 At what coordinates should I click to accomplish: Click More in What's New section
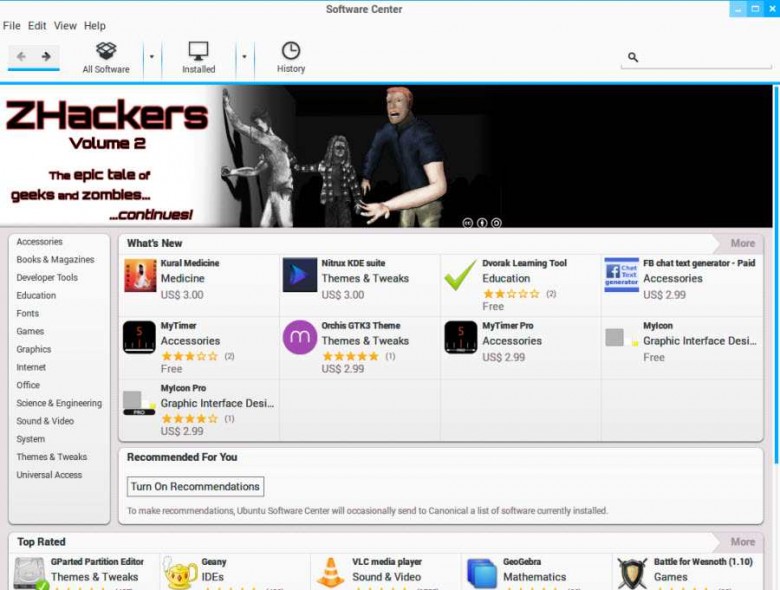point(743,243)
